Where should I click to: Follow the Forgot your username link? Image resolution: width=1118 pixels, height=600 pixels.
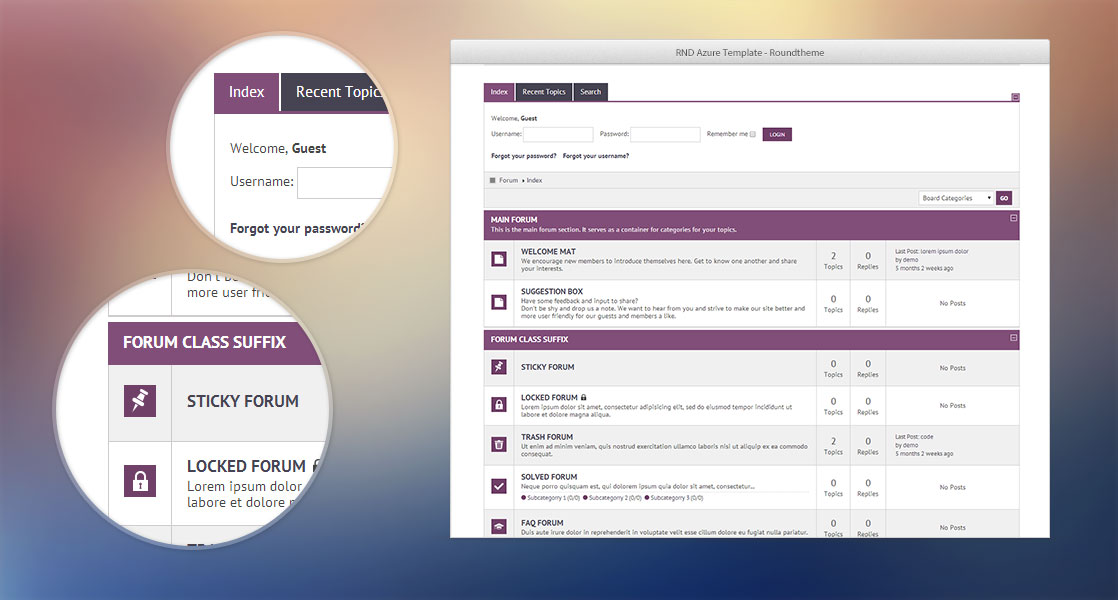tap(596, 156)
